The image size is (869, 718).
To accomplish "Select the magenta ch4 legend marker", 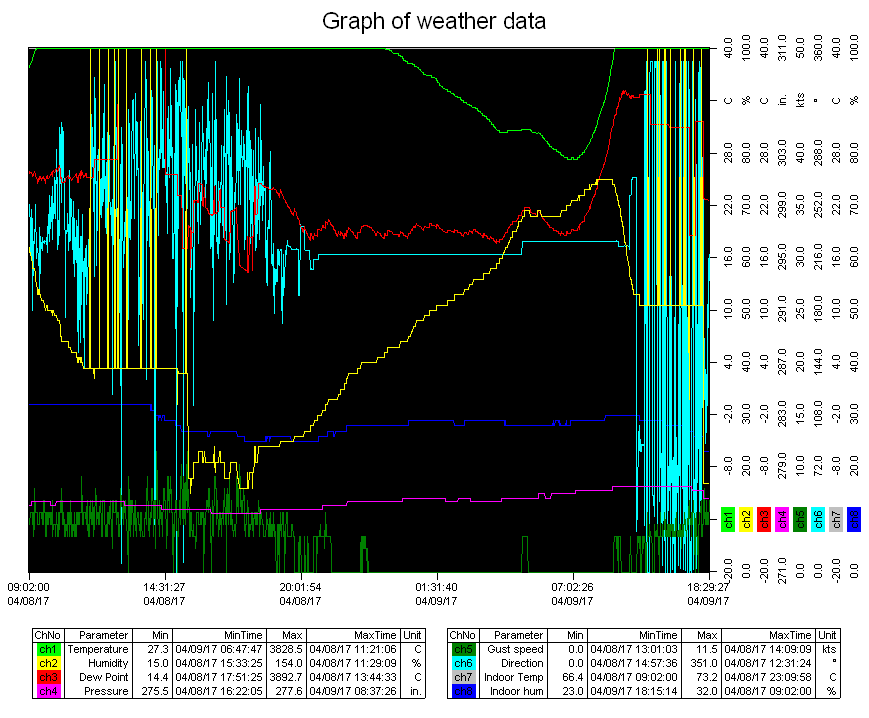I will 781,519.
